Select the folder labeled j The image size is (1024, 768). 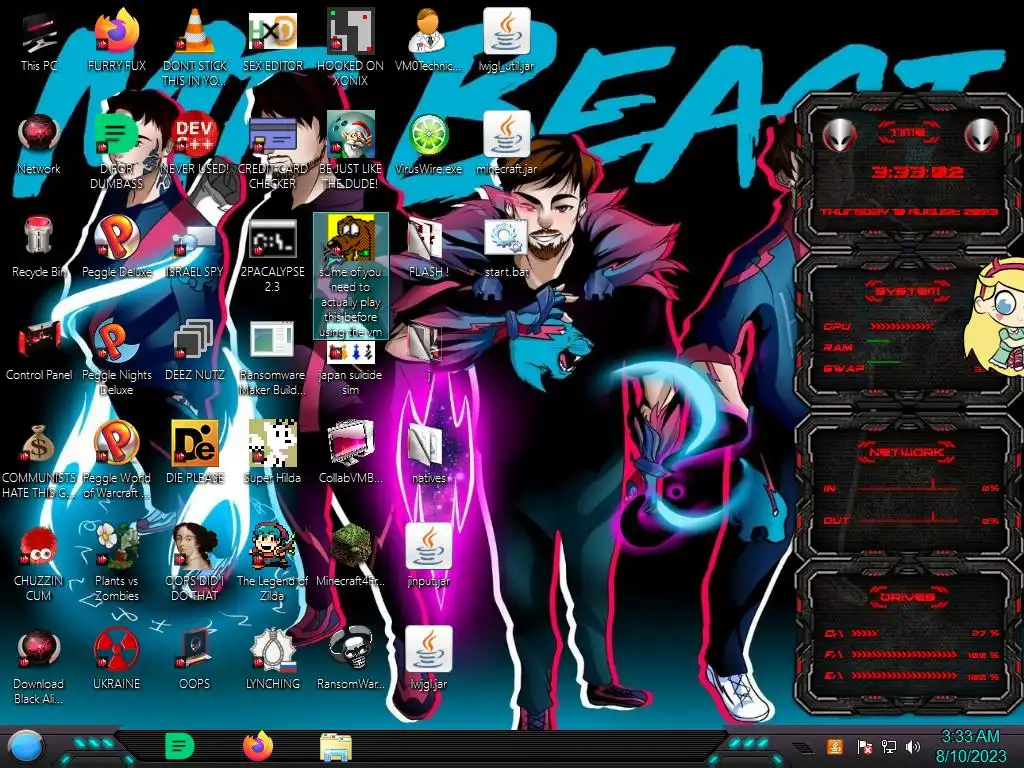click(426, 342)
